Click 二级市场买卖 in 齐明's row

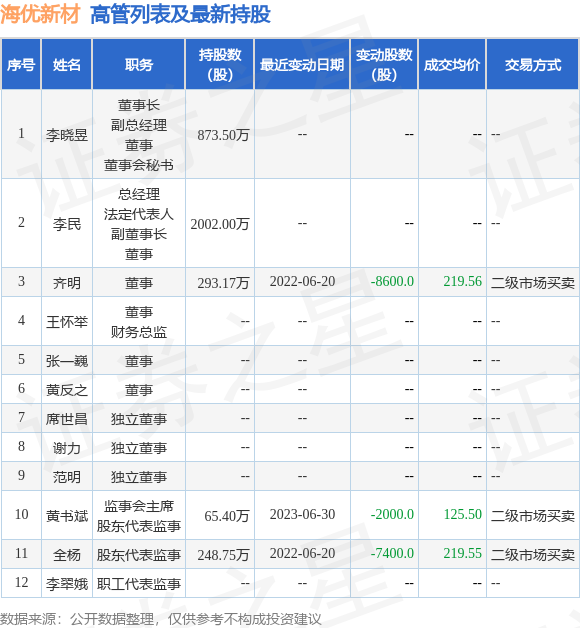[533, 283]
